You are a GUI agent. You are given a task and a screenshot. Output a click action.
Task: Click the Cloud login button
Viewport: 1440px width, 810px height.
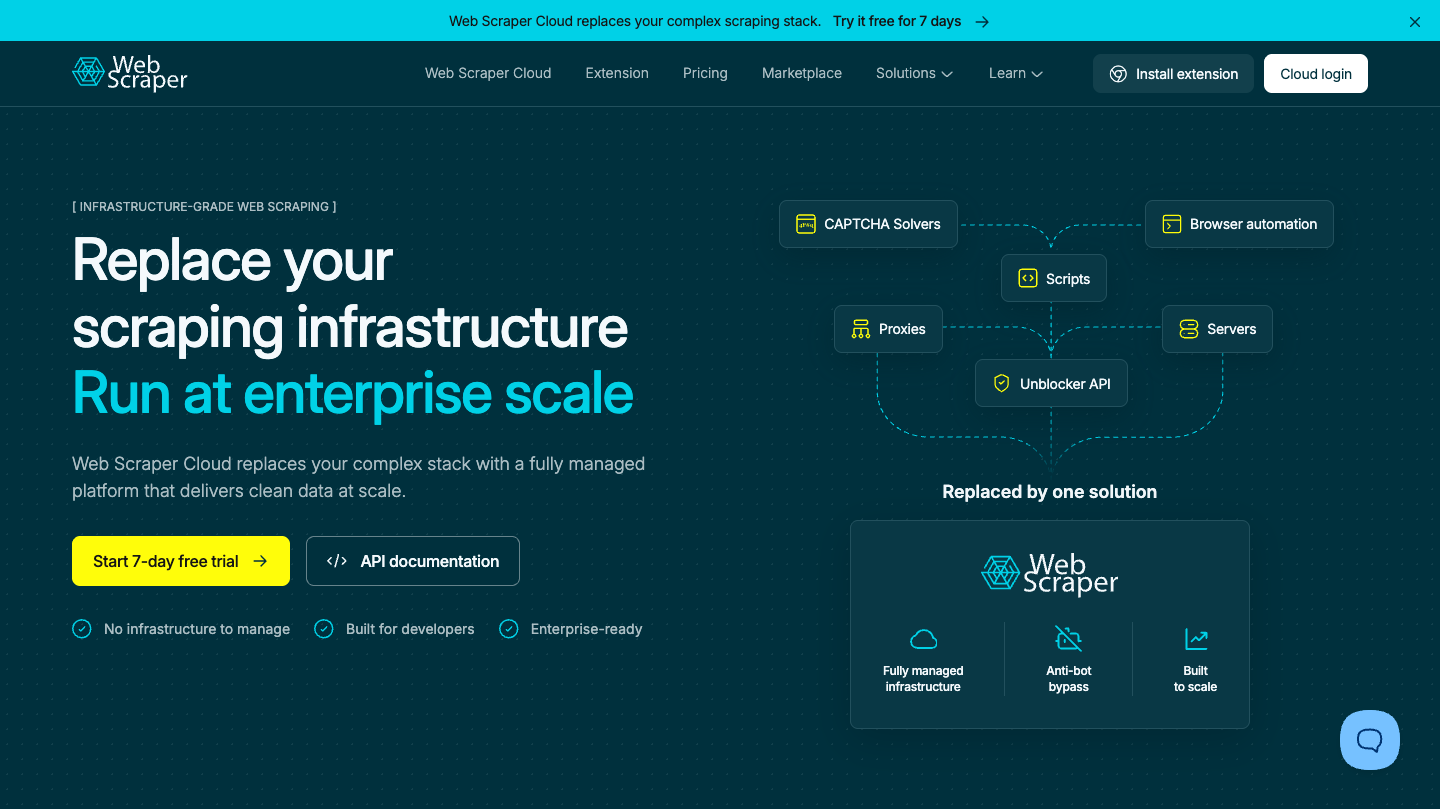(x=1316, y=74)
